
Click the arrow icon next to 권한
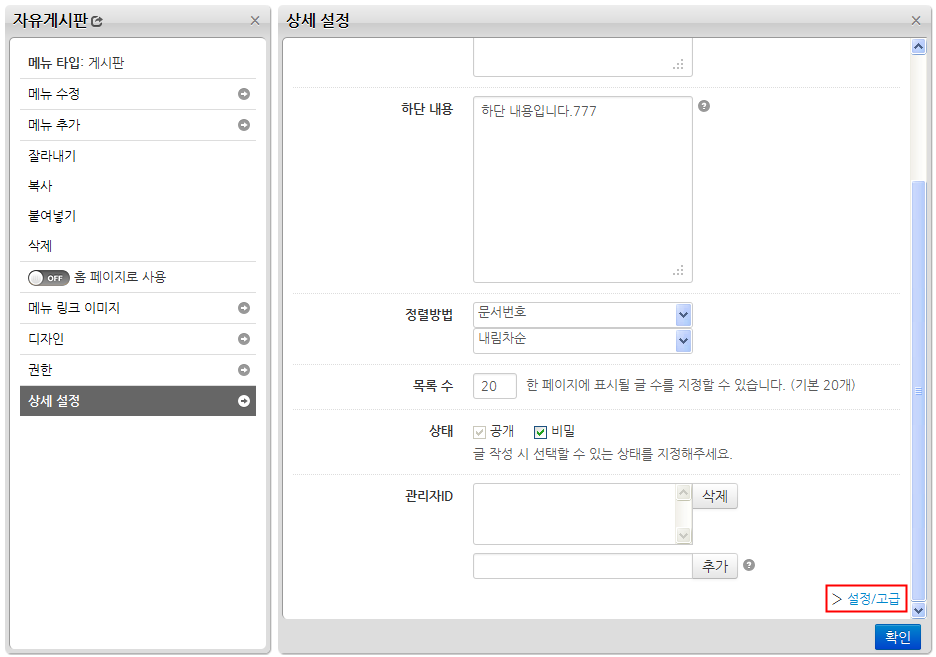[243, 370]
